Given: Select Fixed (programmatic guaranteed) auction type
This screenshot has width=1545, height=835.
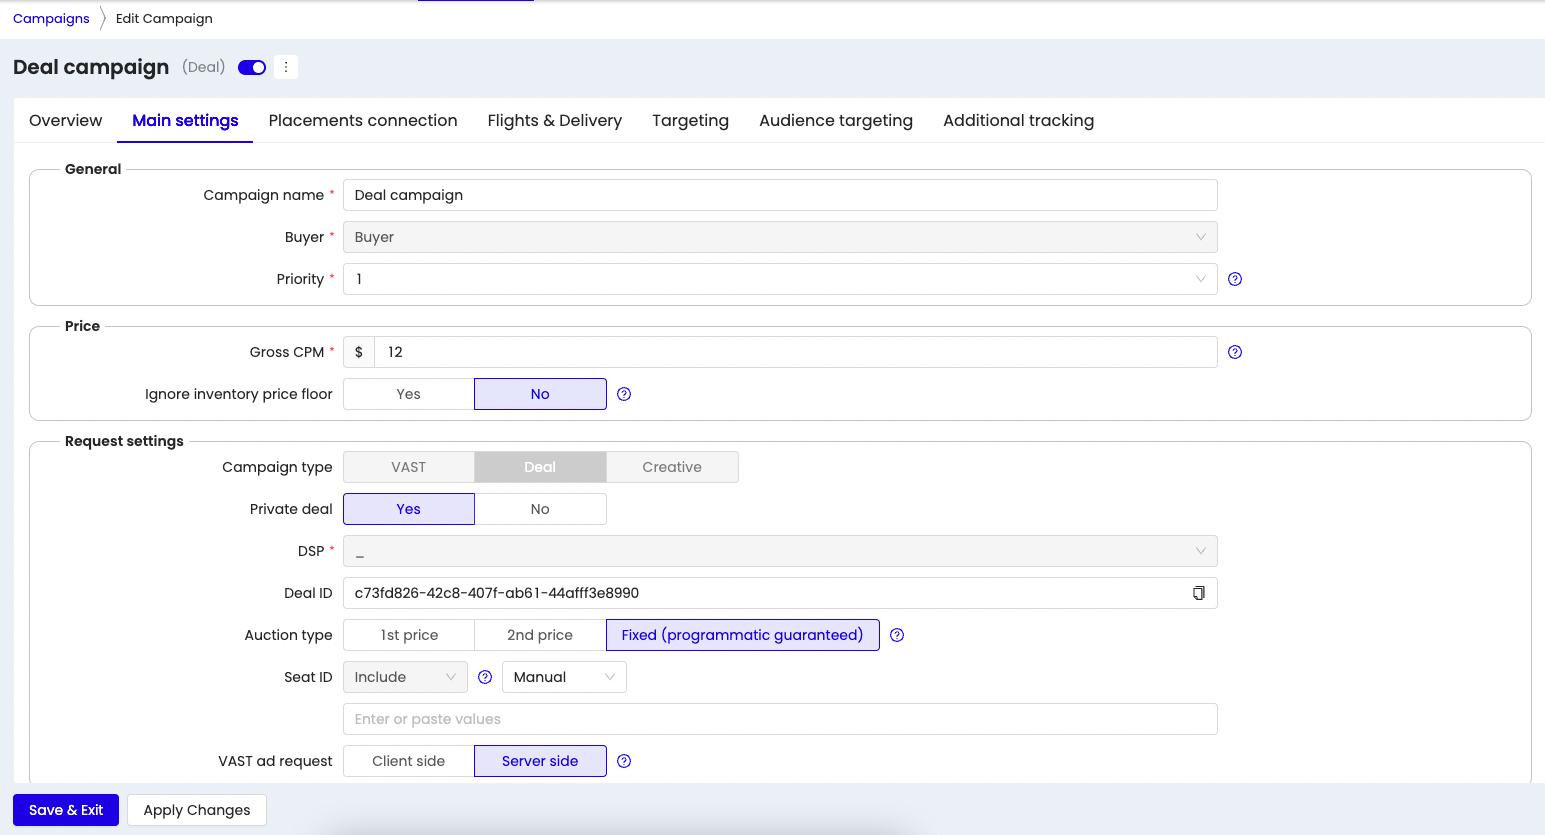Looking at the screenshot, I should click(742, 635).
